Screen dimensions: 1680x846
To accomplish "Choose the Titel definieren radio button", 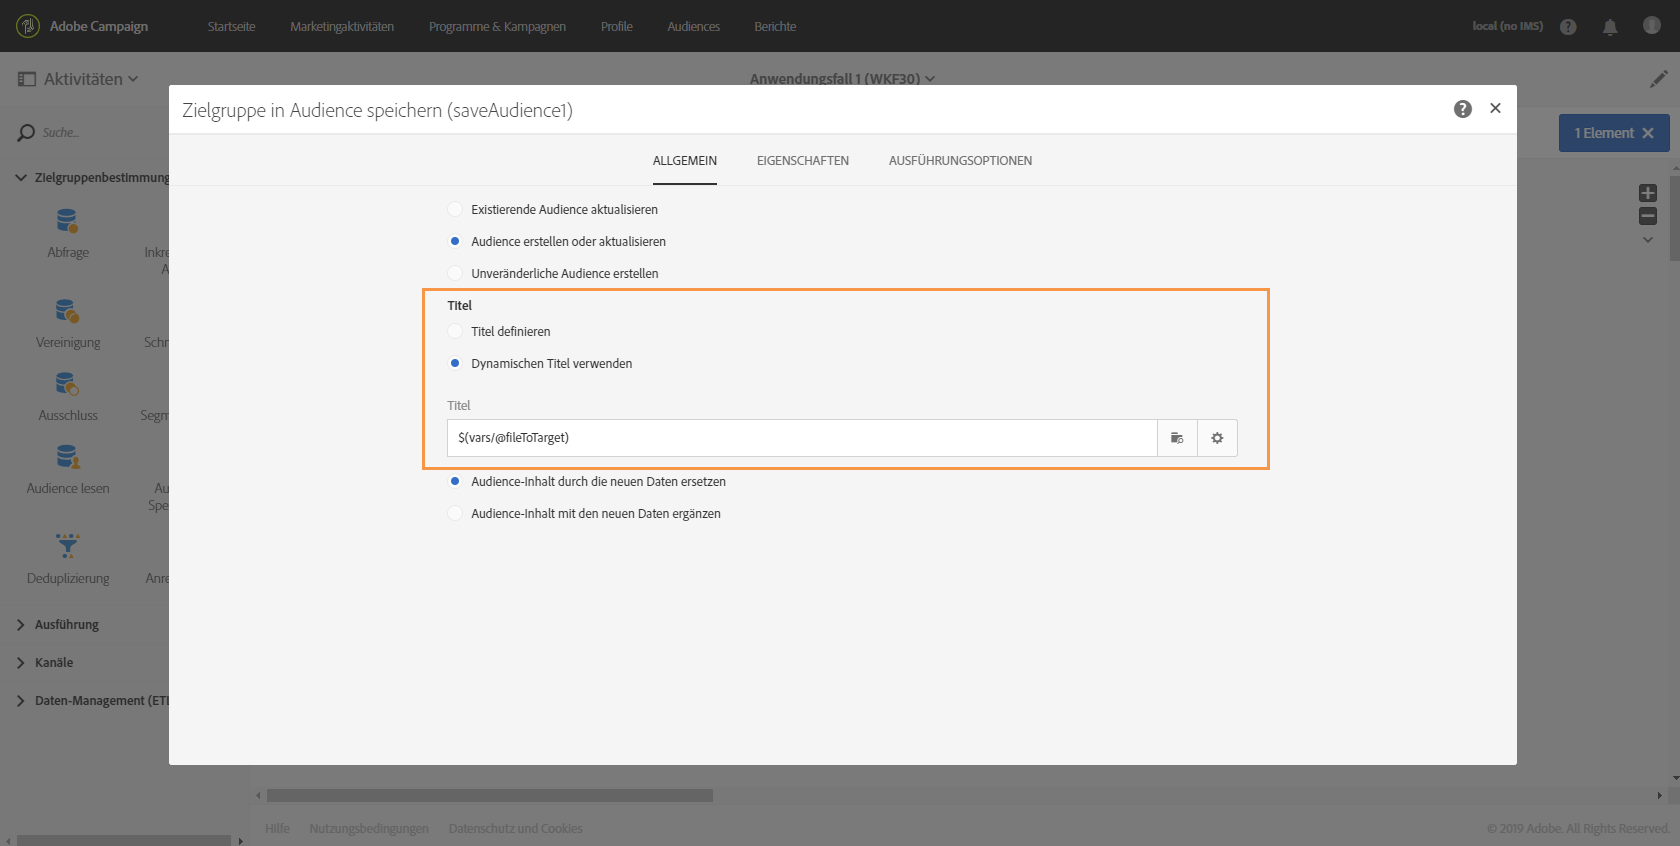I will tap(455, 331).
